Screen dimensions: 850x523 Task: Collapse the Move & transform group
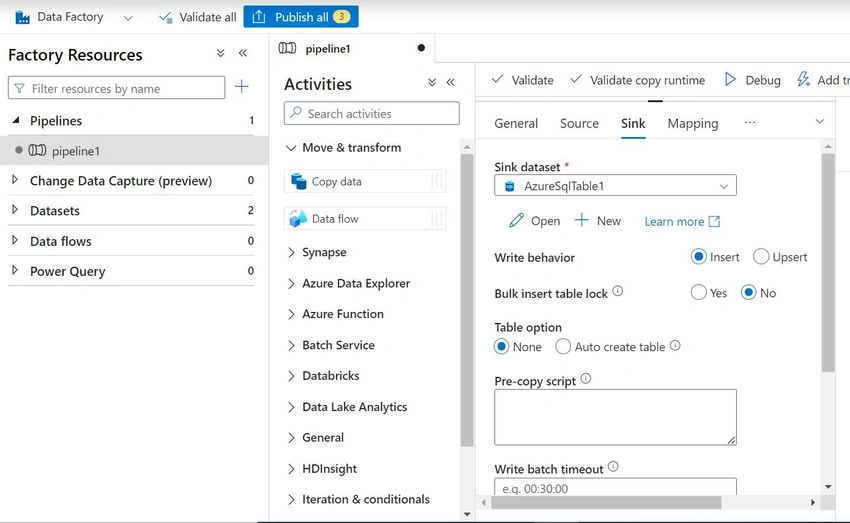click(x=291, y=147)
